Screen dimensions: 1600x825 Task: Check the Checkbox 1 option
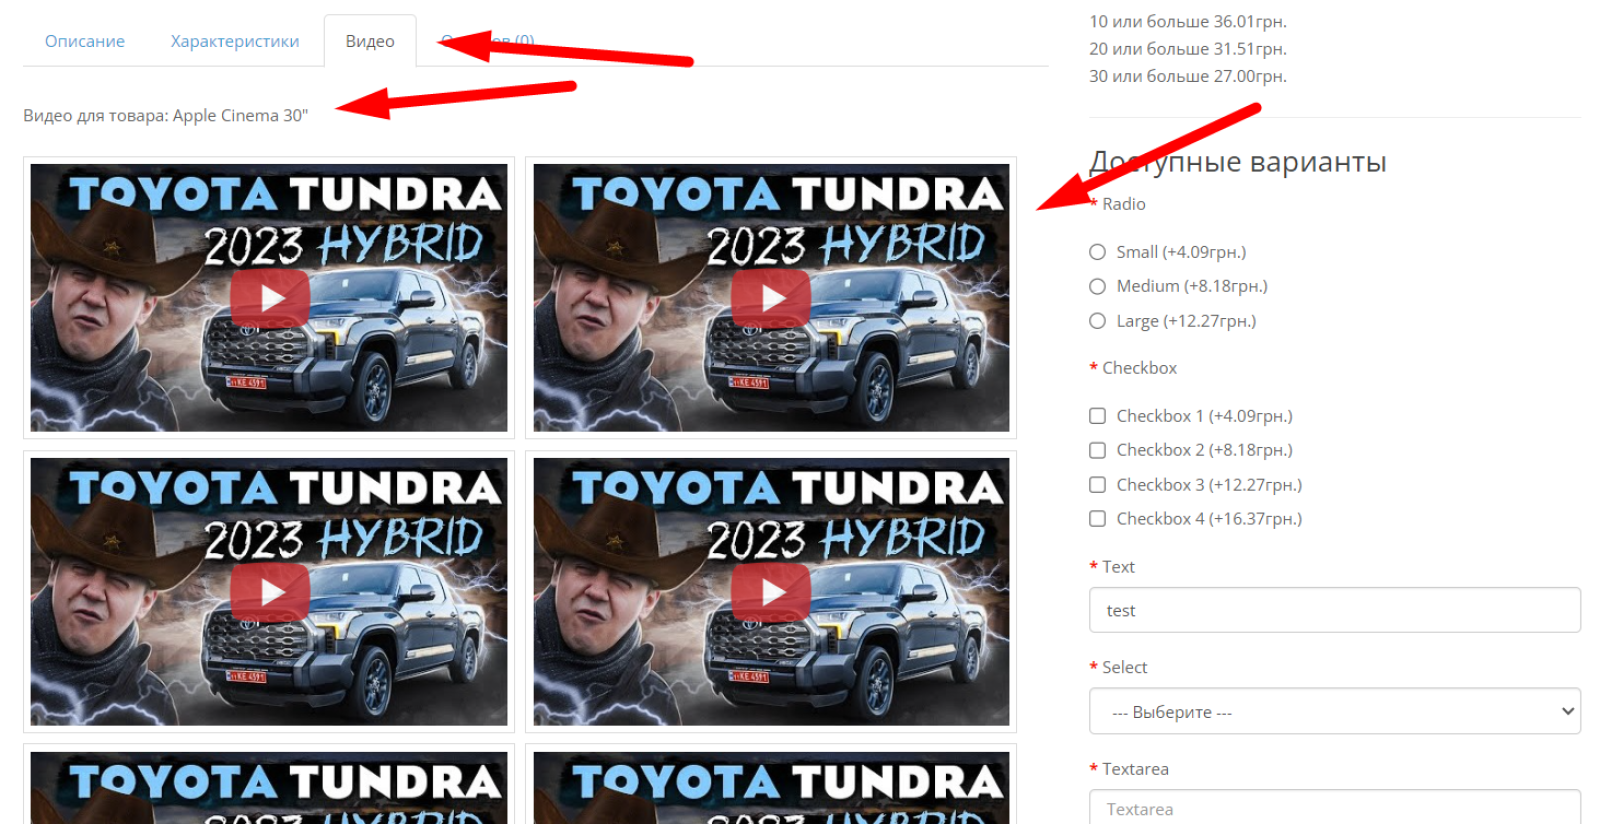click(1097, 416)
